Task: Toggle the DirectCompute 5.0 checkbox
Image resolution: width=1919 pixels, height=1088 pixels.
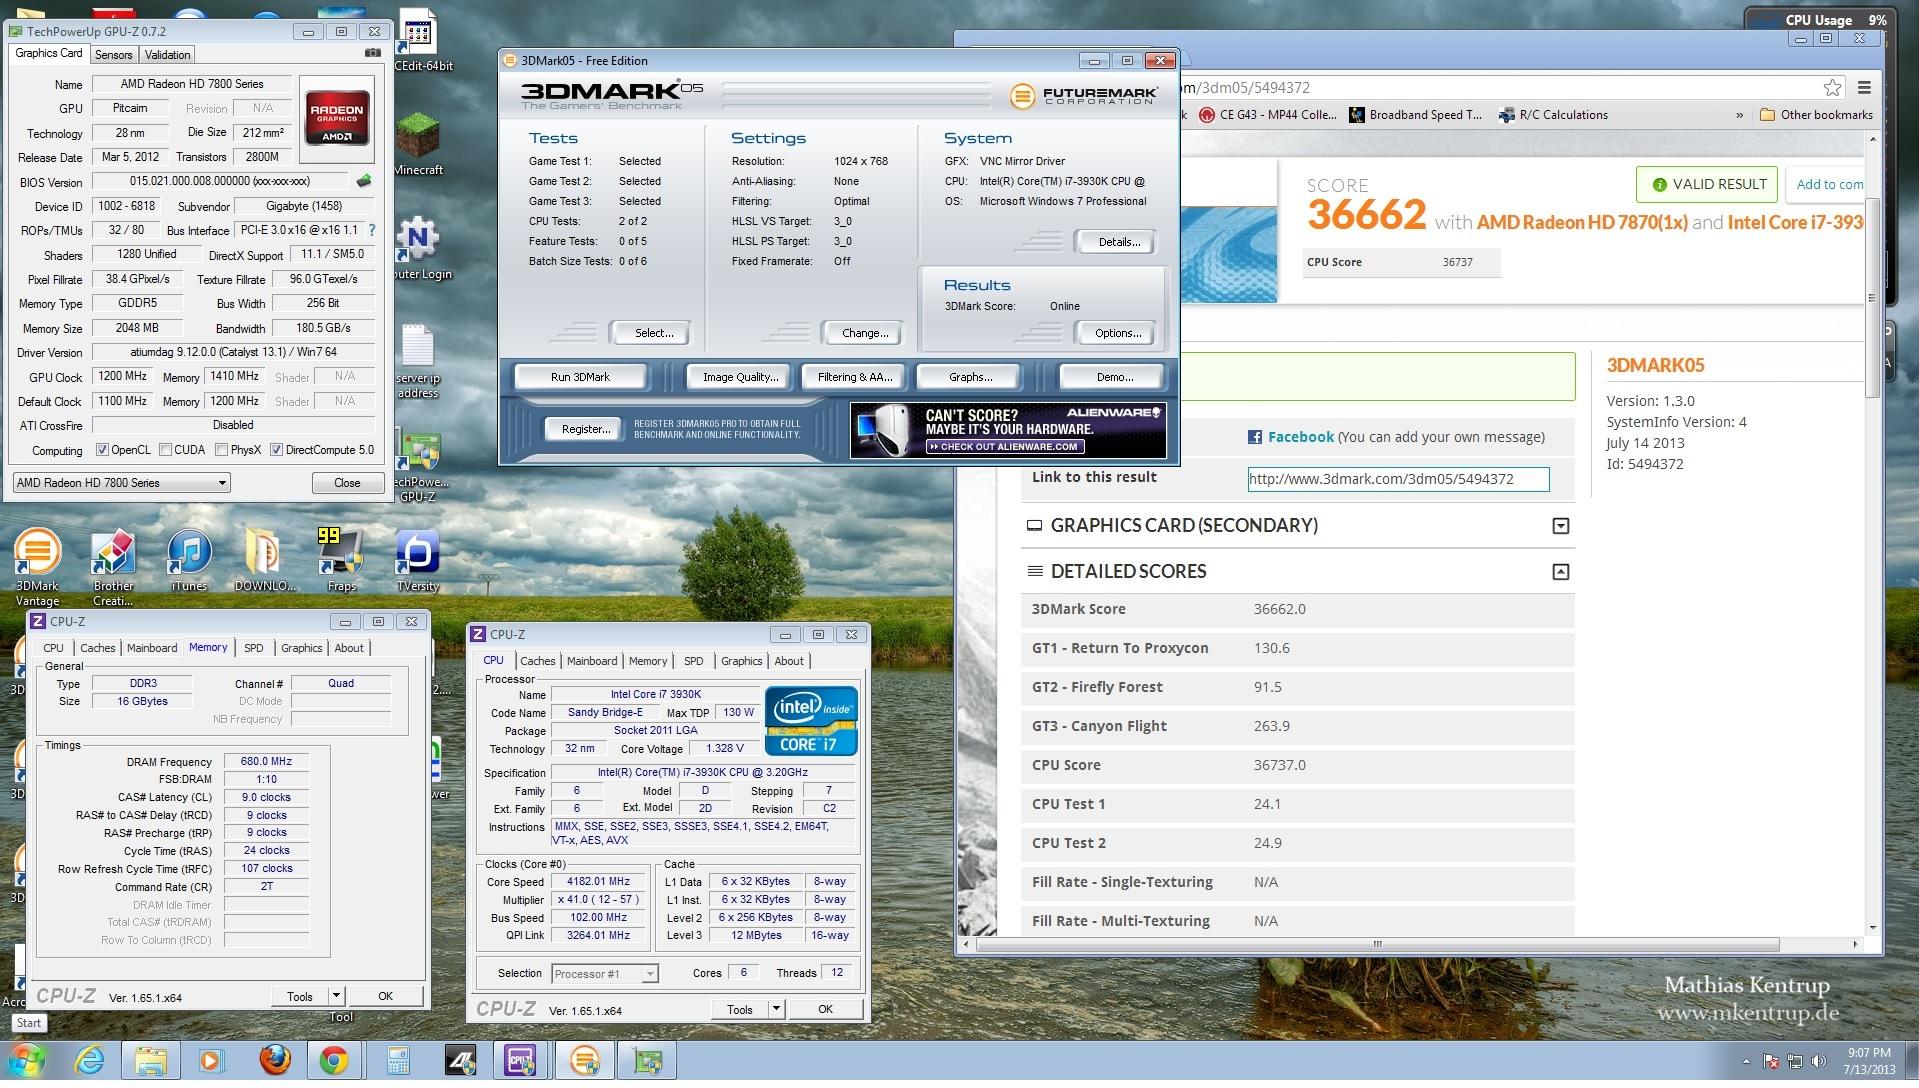Action: (277, 450)
